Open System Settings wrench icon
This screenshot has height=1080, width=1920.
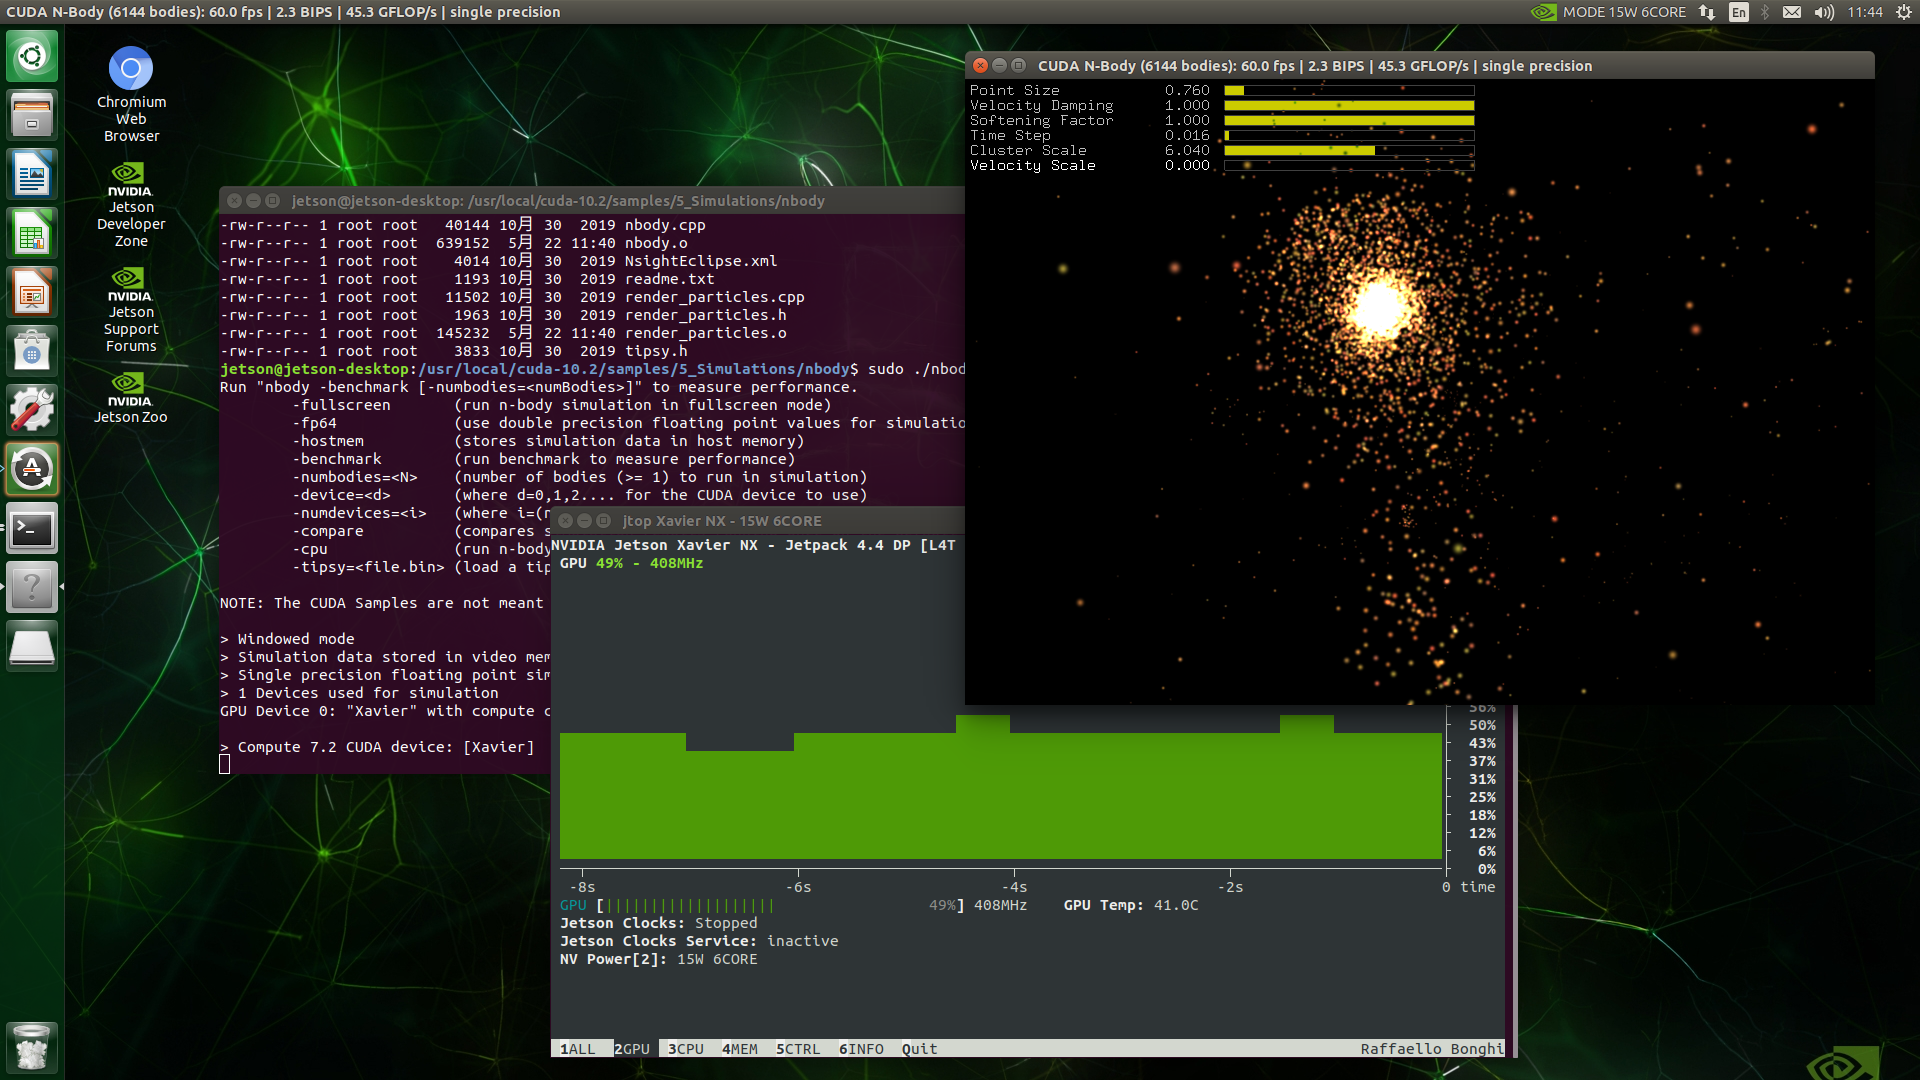pyautogui.click(x=32, y=409)
